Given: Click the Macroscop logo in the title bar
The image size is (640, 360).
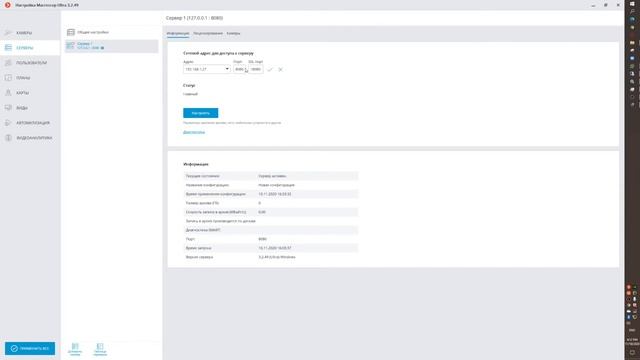Looking at the screenshot, I should pyautogui.click(x=7, y=5).
